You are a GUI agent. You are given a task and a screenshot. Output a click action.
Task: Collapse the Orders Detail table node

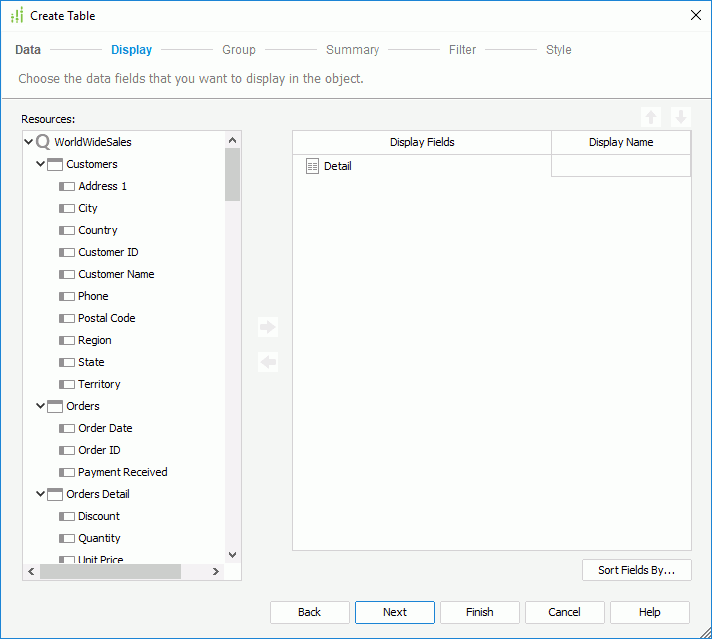click(x=40, y=494)
